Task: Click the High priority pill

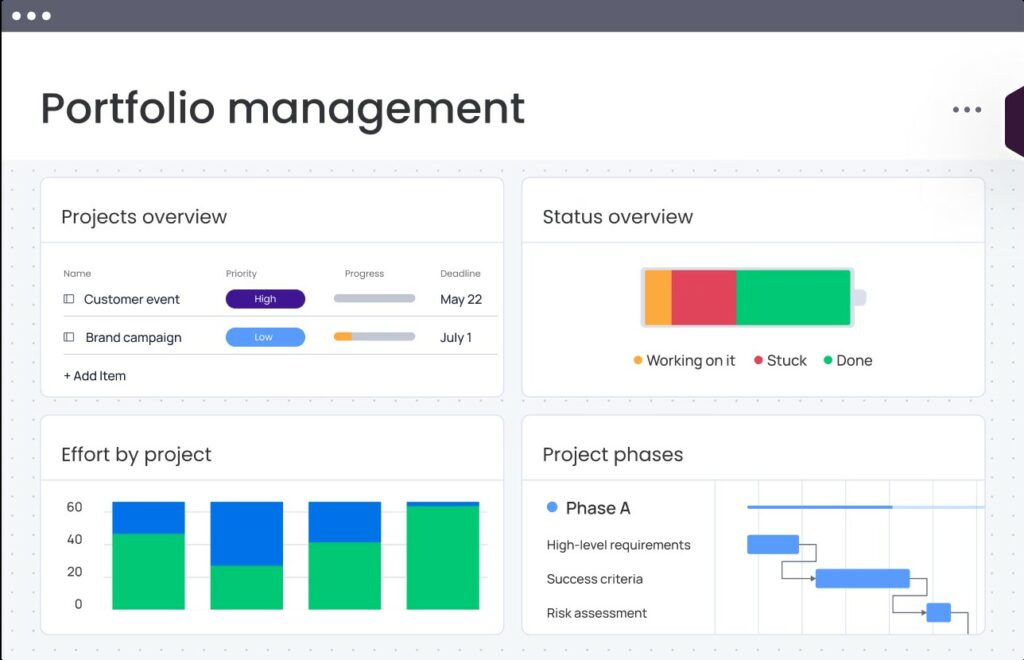Action: [x=265, y=299]
